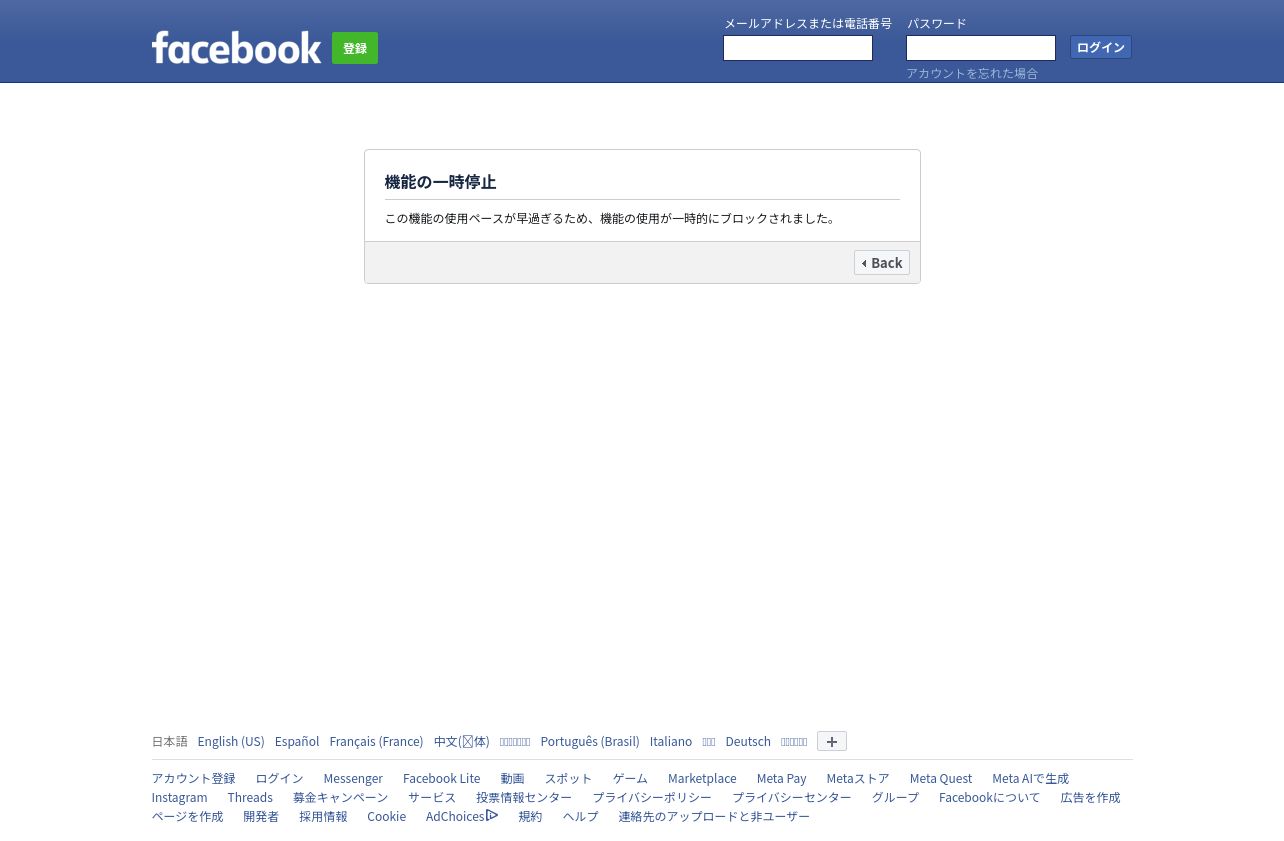
Task: Visit the Instagram footer link
Action: [180, 797]
